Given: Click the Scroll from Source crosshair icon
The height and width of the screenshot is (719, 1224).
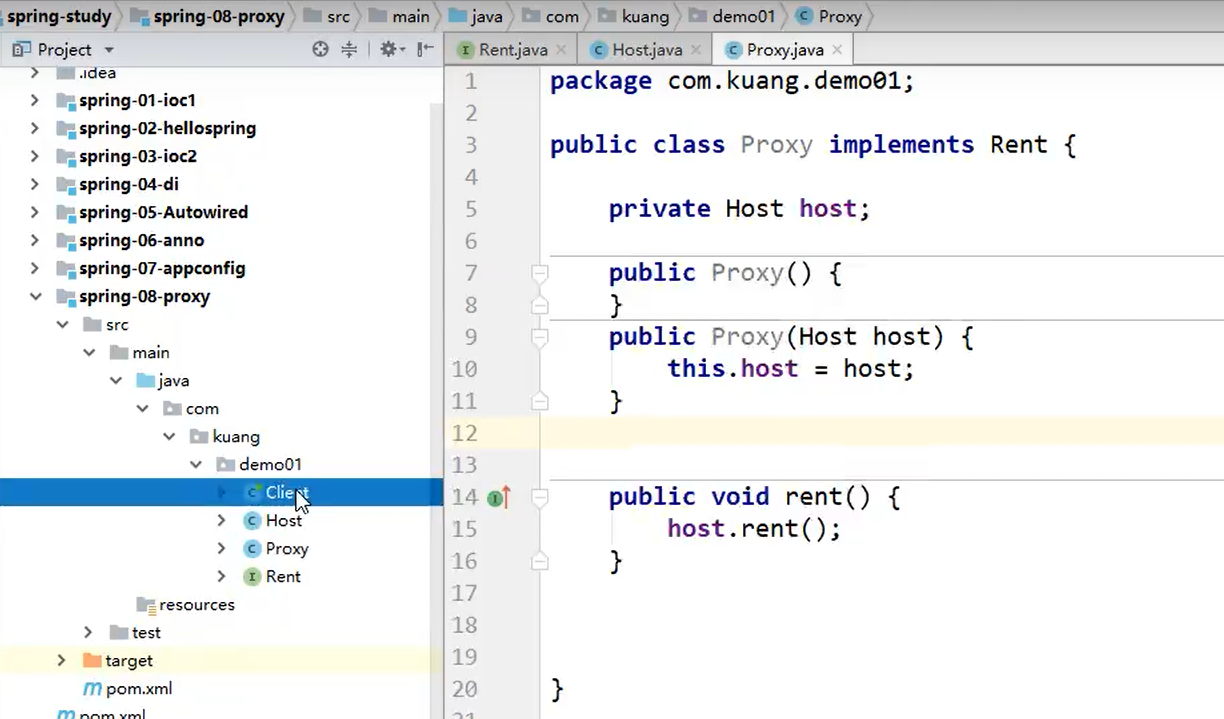Looking at the screenshot, I should click(x=320, y=49).
